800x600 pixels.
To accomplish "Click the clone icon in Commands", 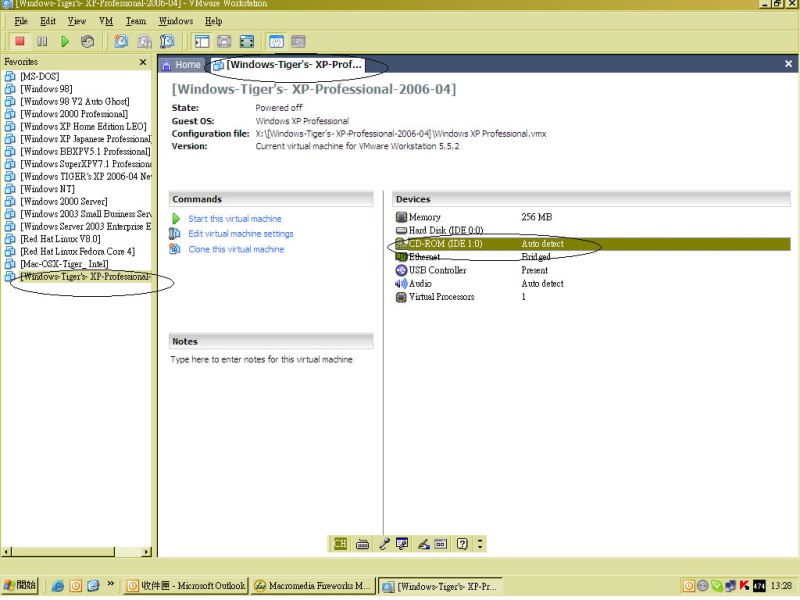I will tap(174, 249).
